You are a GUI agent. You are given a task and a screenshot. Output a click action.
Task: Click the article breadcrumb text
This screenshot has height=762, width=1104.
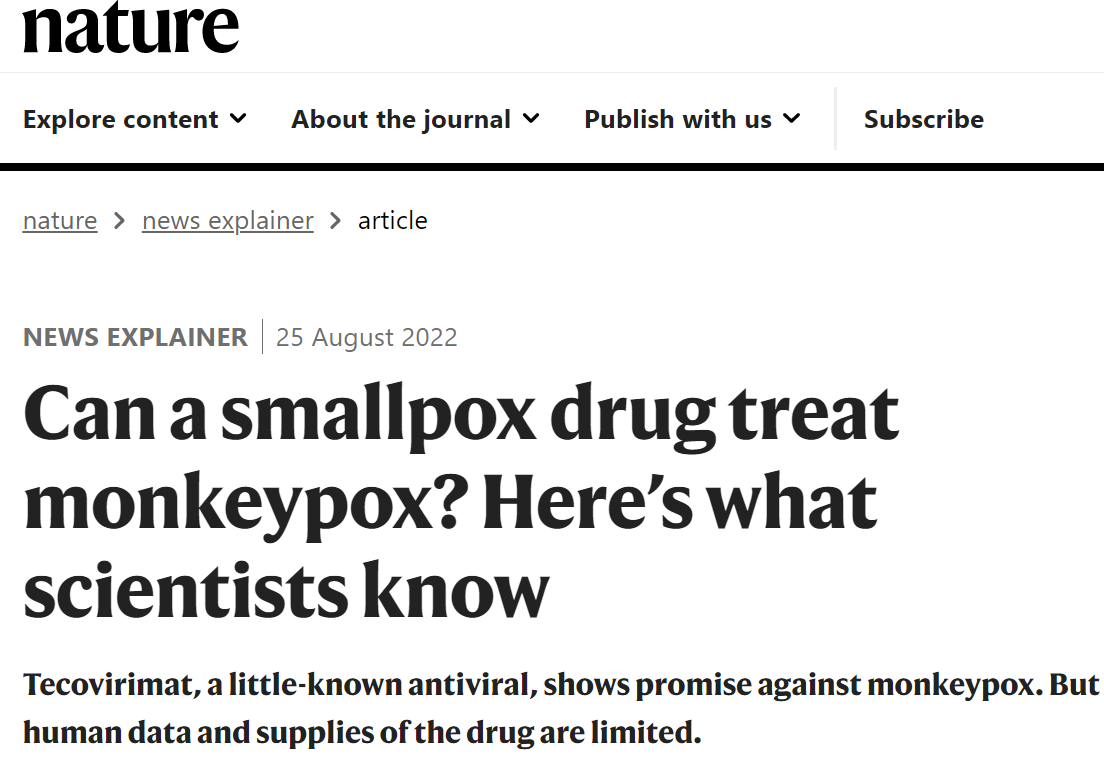point(392,220)
